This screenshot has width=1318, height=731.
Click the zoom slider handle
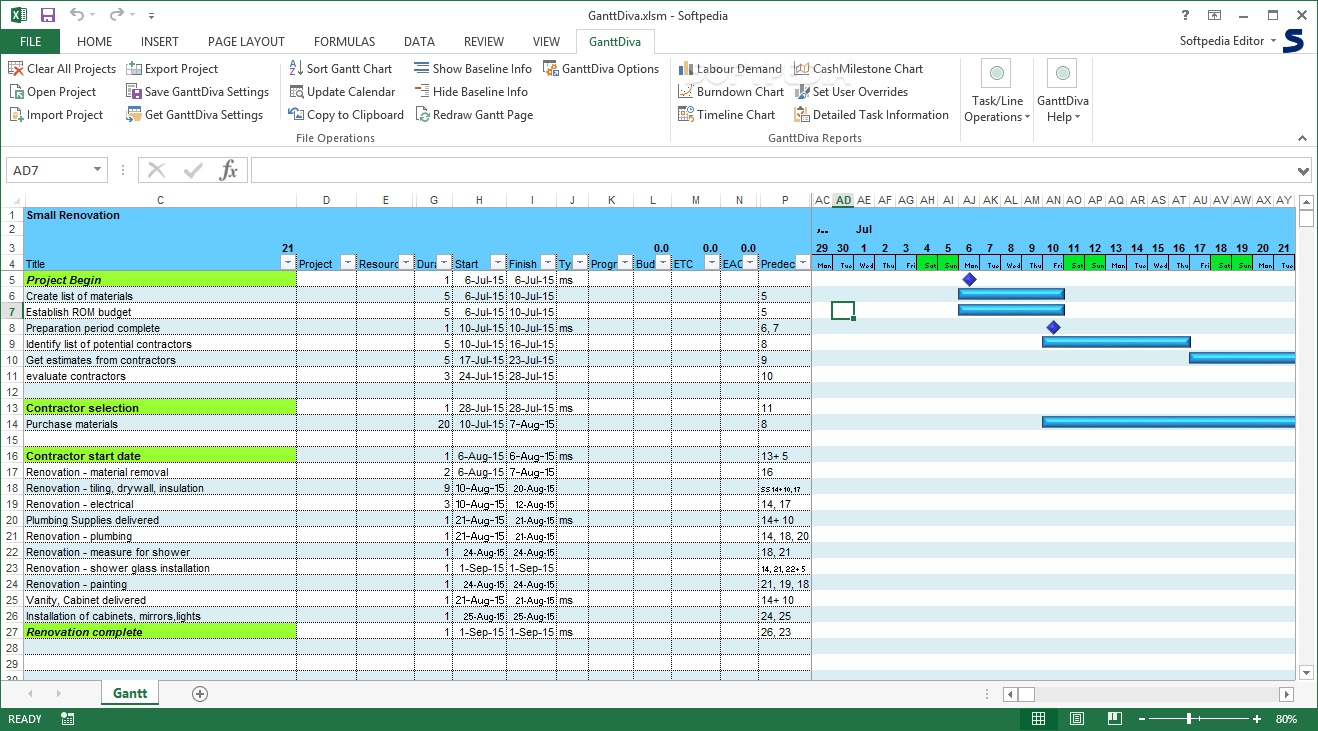[1188, 719]
